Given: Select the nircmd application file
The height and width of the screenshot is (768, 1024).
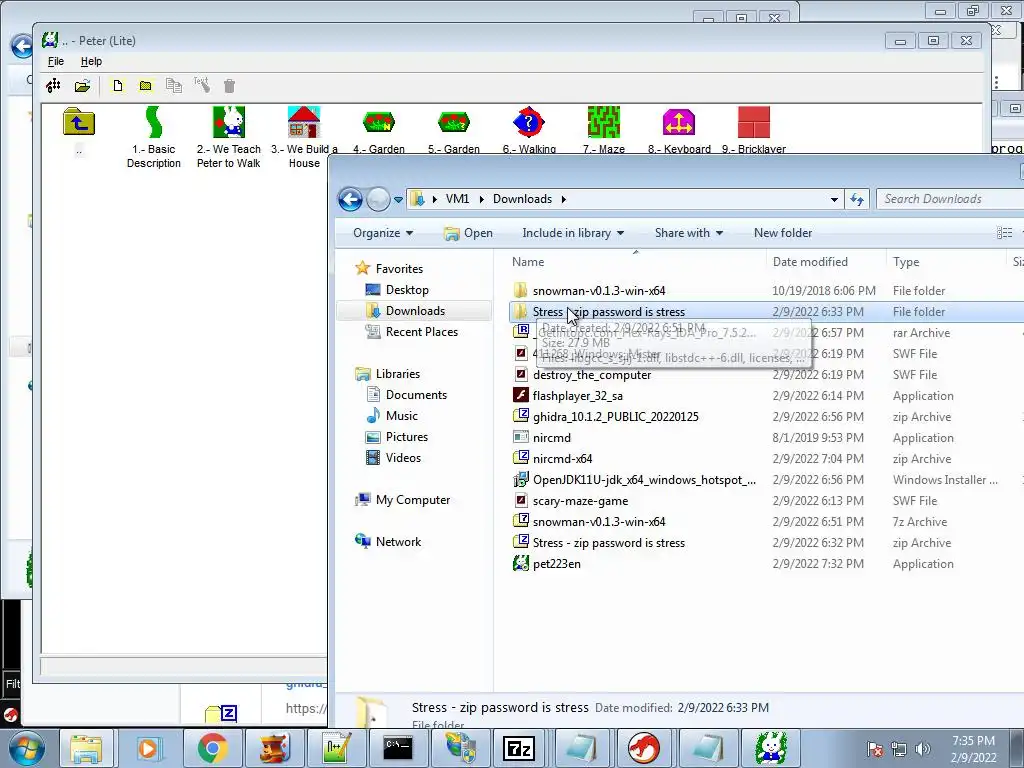Looking at the screenshot, I should pyautogui.click(x=552, y=438).
